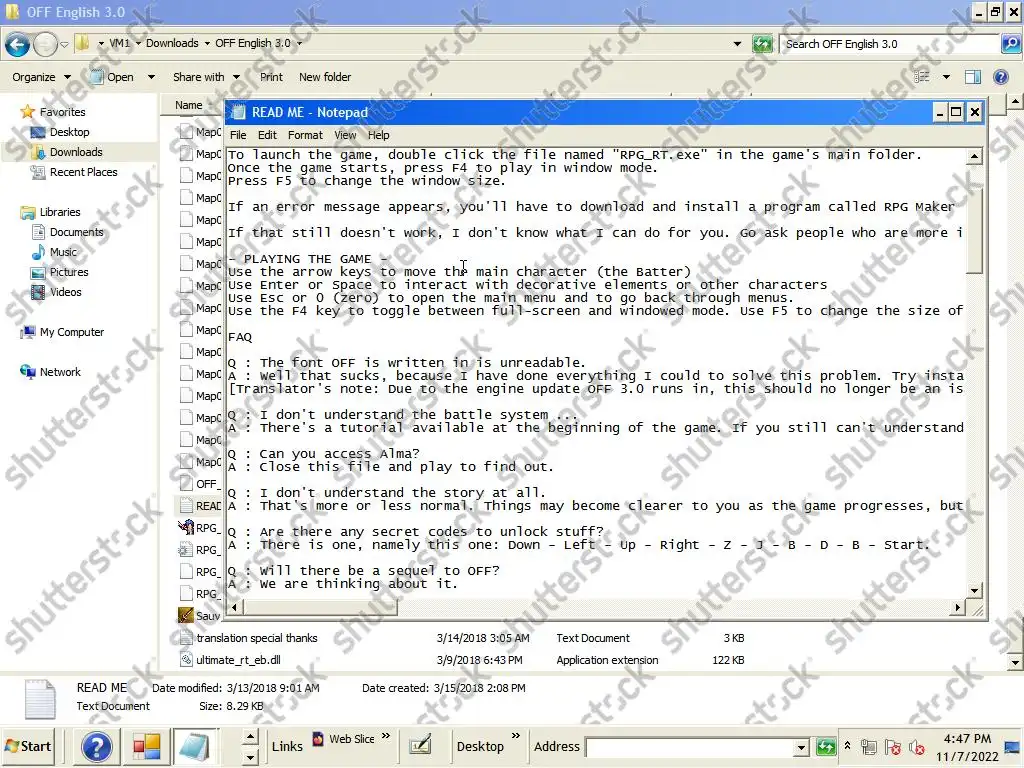
Task: Click the search magnifier icon
Action: click(1010, 44)
